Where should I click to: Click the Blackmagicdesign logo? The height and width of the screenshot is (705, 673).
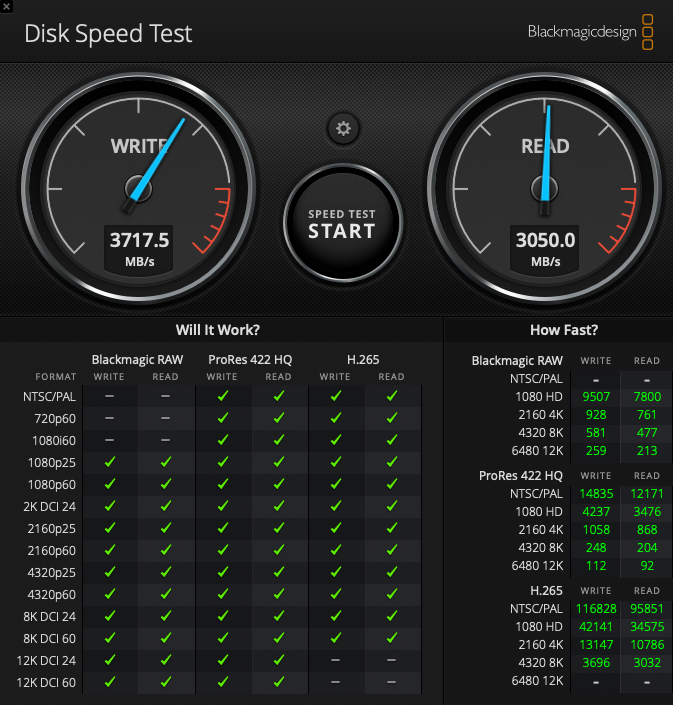(x=590, y=32)
